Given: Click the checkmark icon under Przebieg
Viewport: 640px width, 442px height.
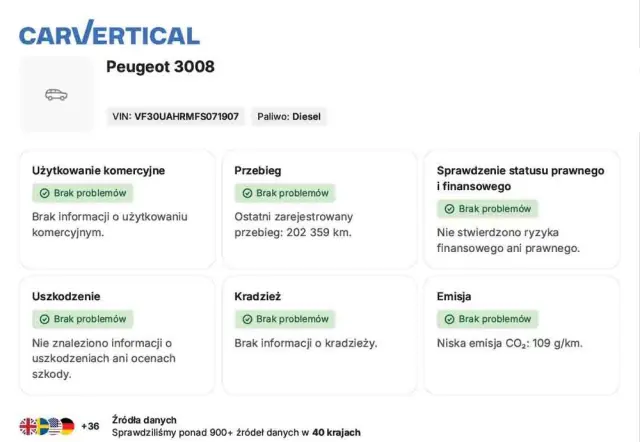Looking at the screenshot, I should tap(247, 193).
